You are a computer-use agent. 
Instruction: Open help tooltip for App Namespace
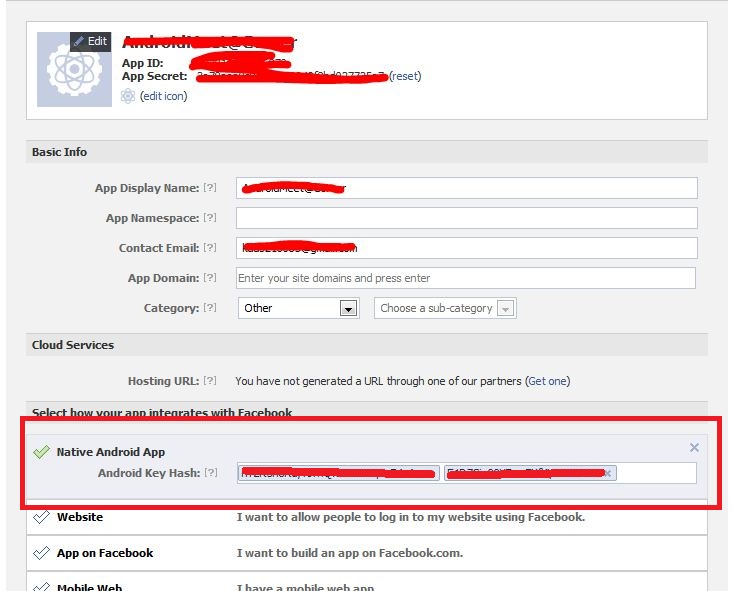coord(210,217)
